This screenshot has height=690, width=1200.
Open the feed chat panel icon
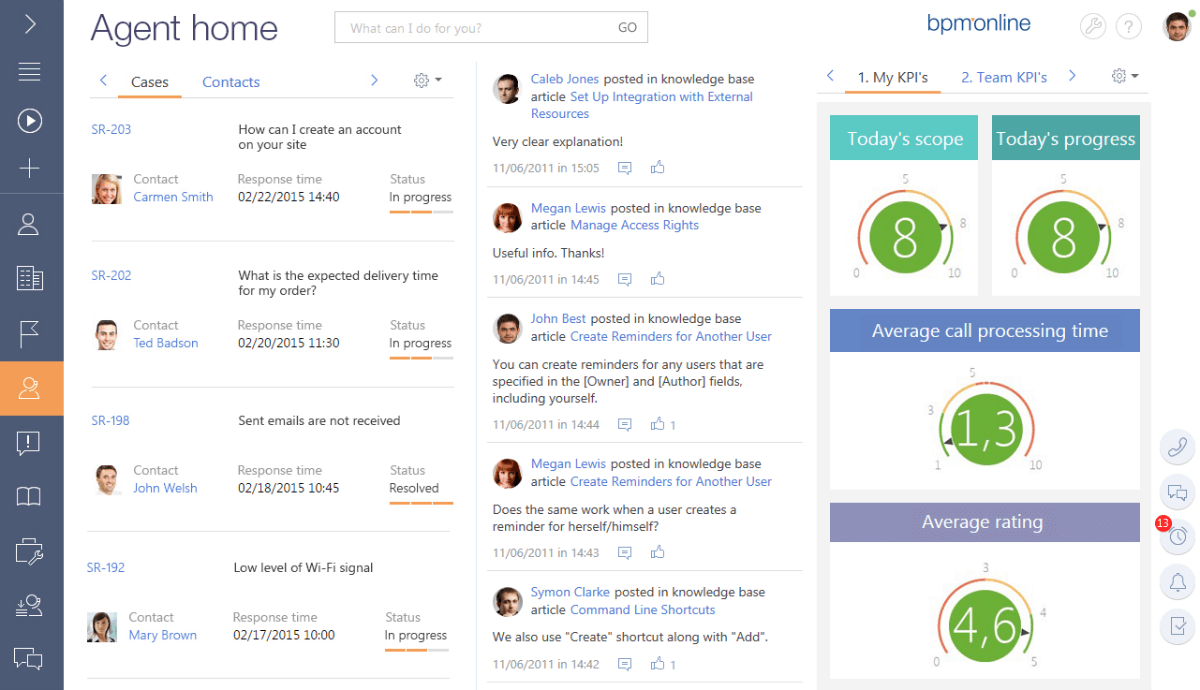(x=1178, y=492)
